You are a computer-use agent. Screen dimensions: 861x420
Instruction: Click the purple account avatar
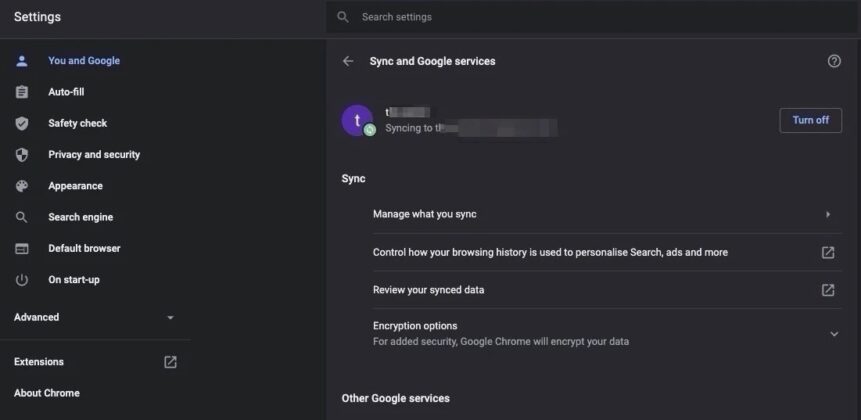click(x=357, y=120)
